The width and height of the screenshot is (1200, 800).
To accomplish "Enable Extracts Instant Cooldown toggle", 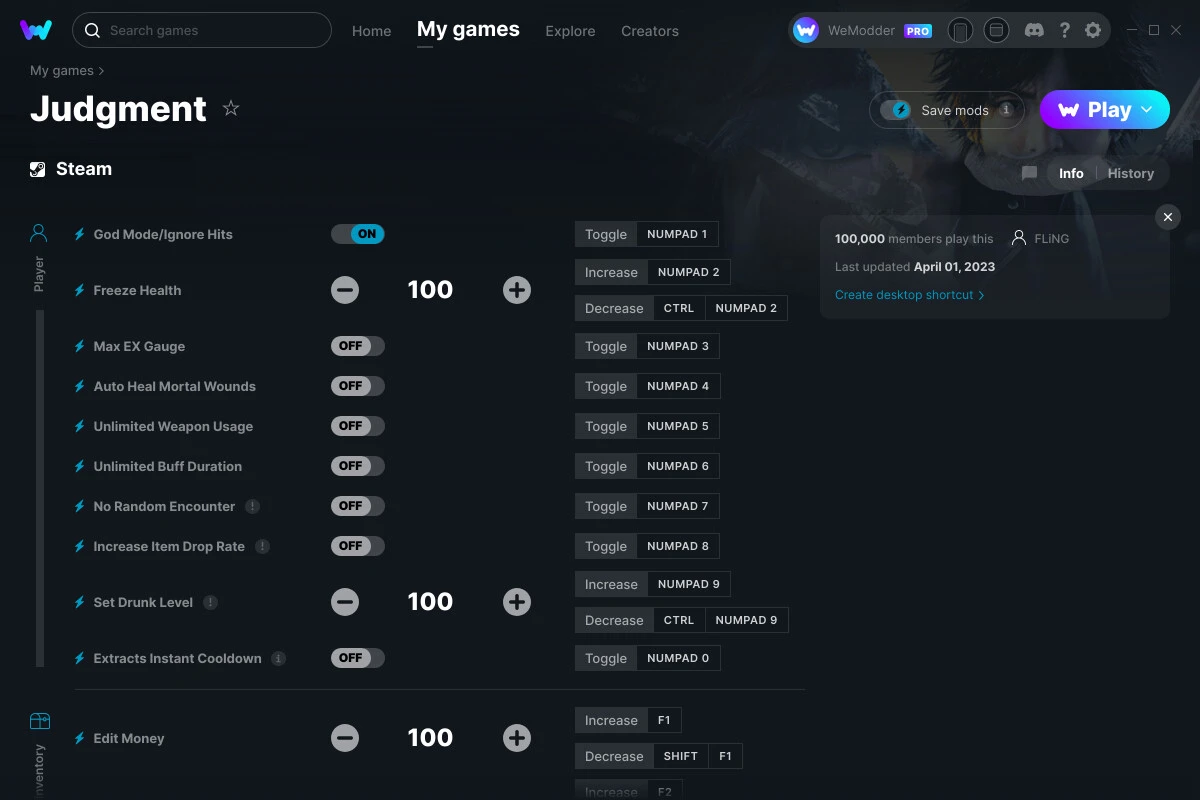I will pyautogui.click(x=358, y=658).
